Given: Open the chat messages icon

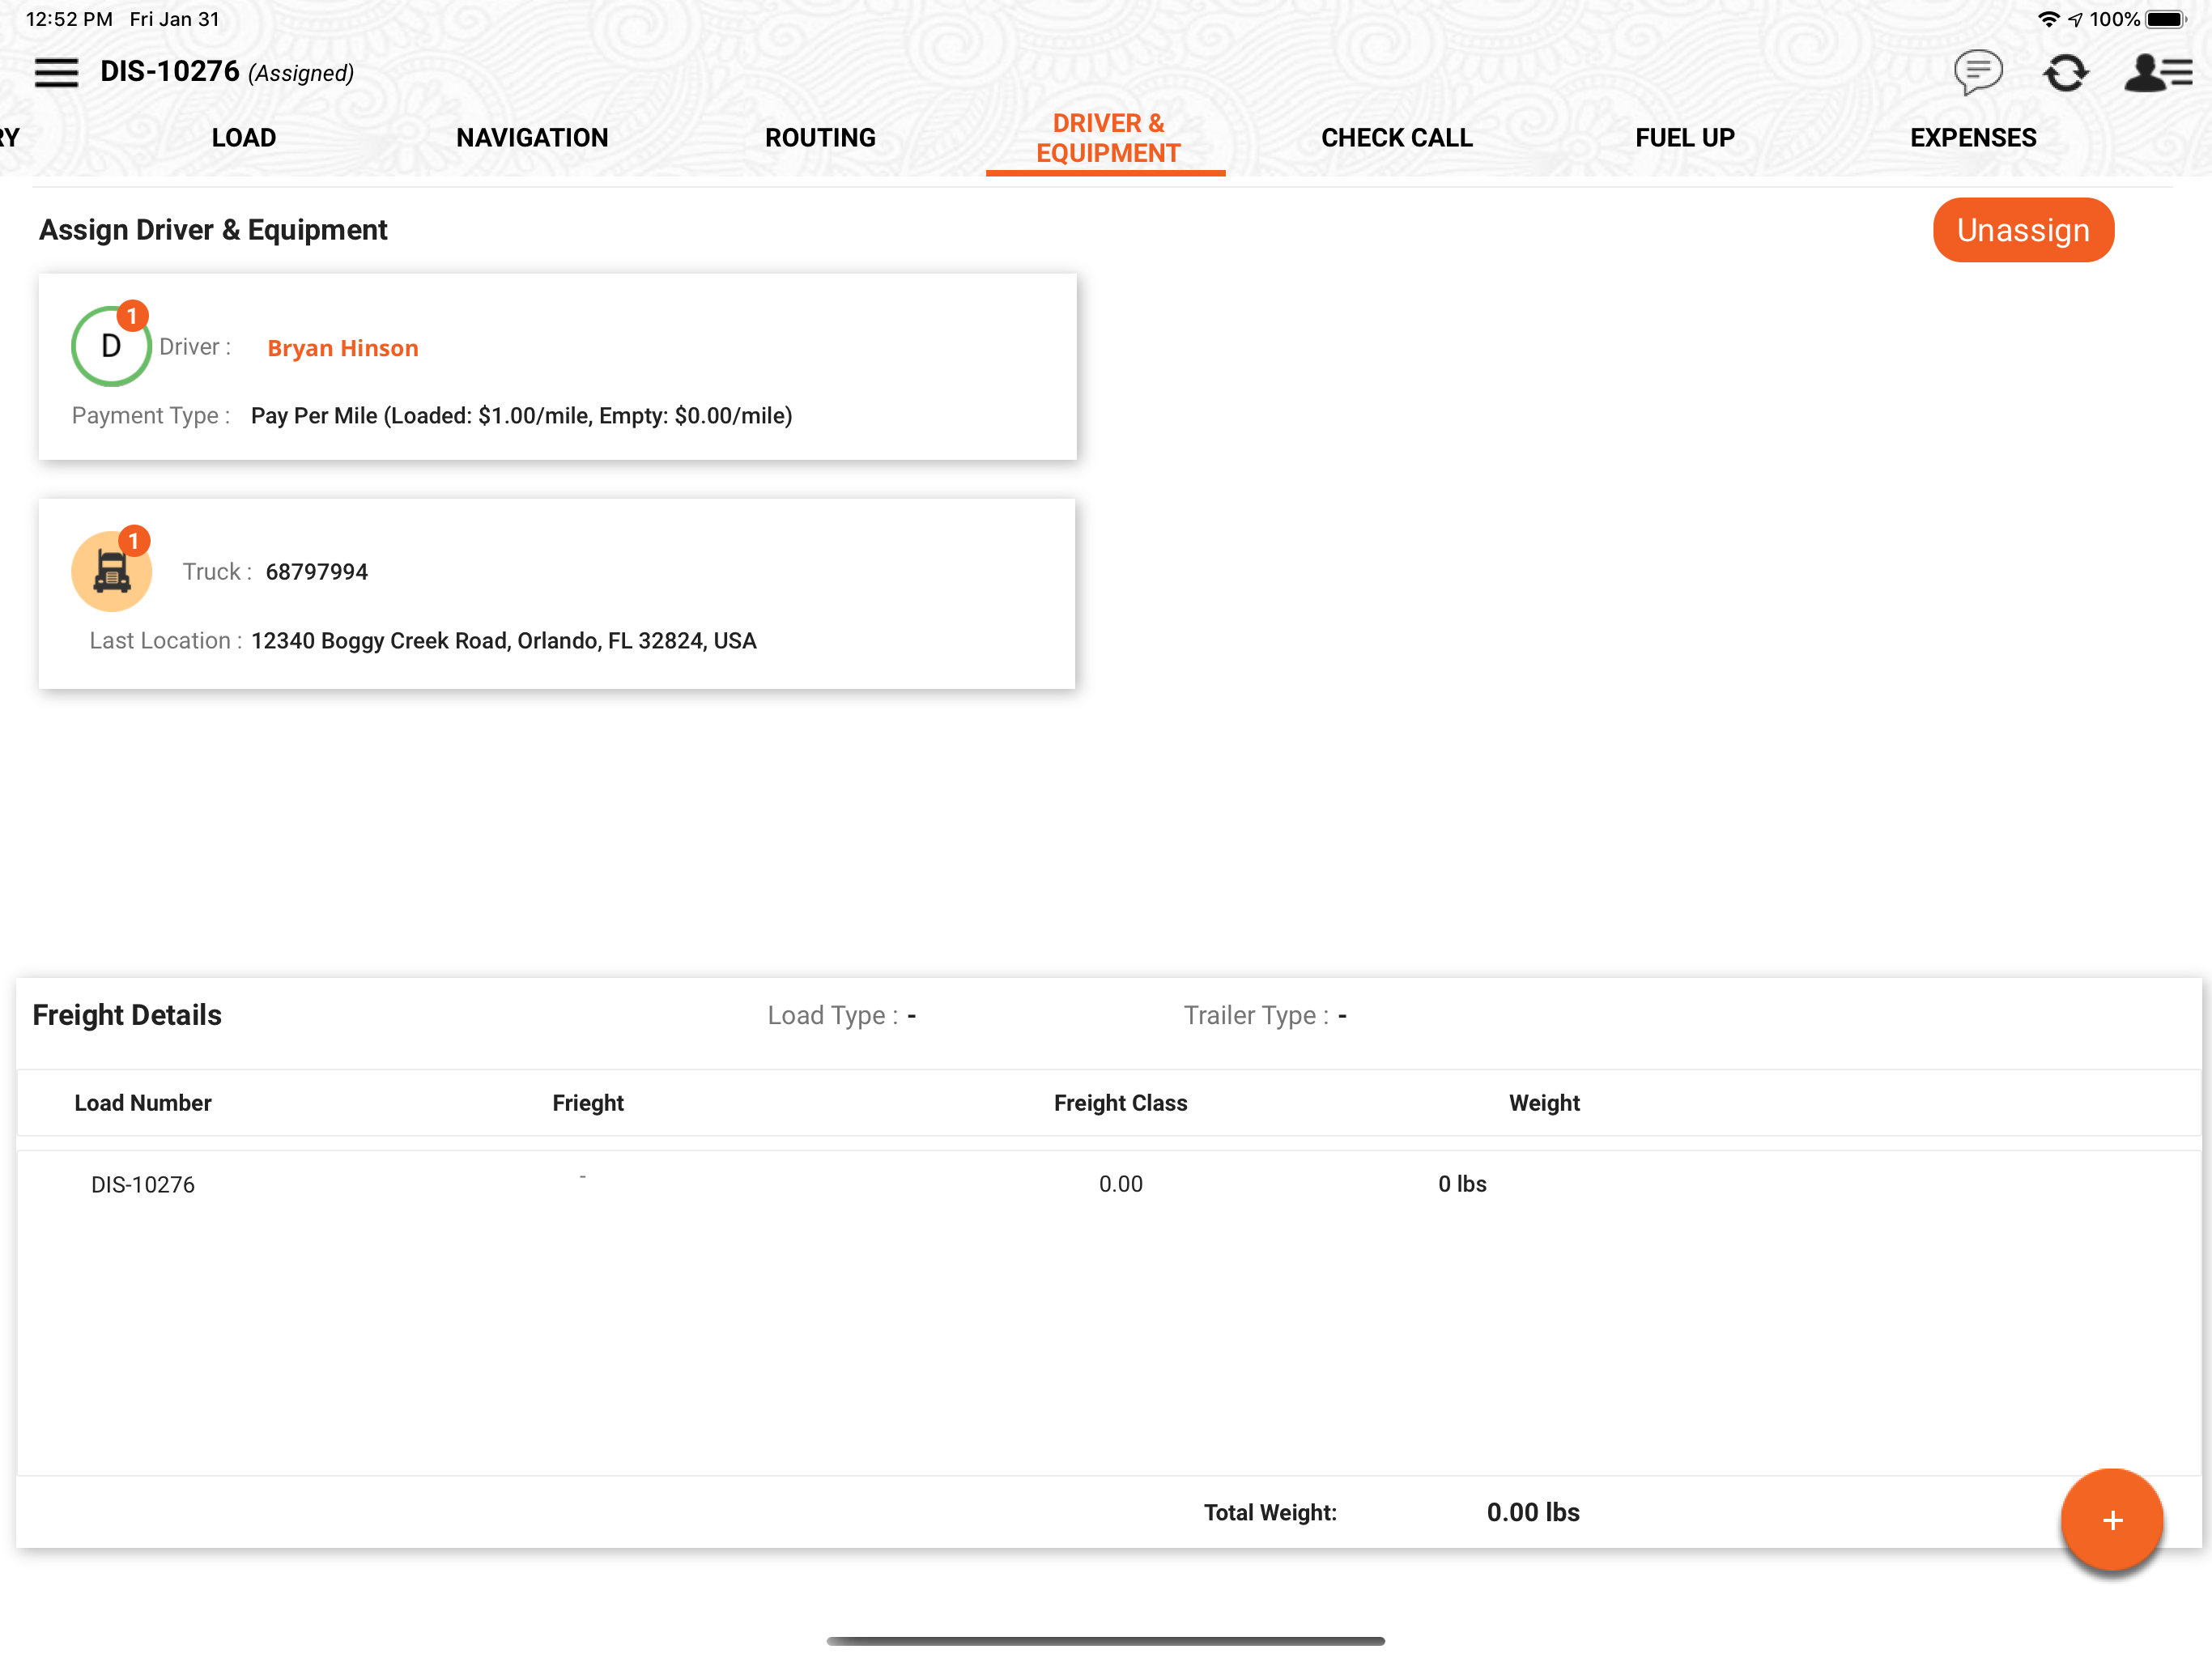Looking at the screenshot, I should pyautogui.click(x=1977, y=72).
